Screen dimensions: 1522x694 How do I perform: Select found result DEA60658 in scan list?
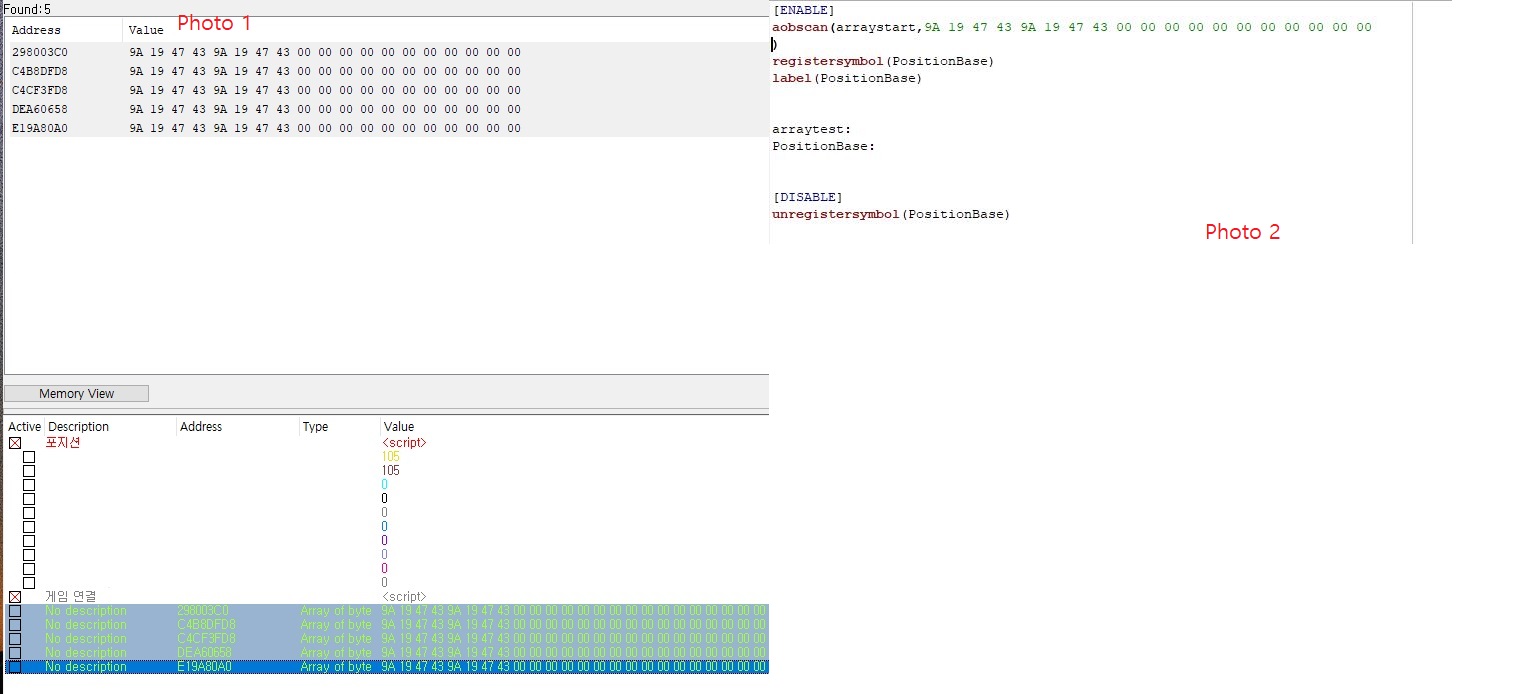pyautogui.click(x=40, y=109)
